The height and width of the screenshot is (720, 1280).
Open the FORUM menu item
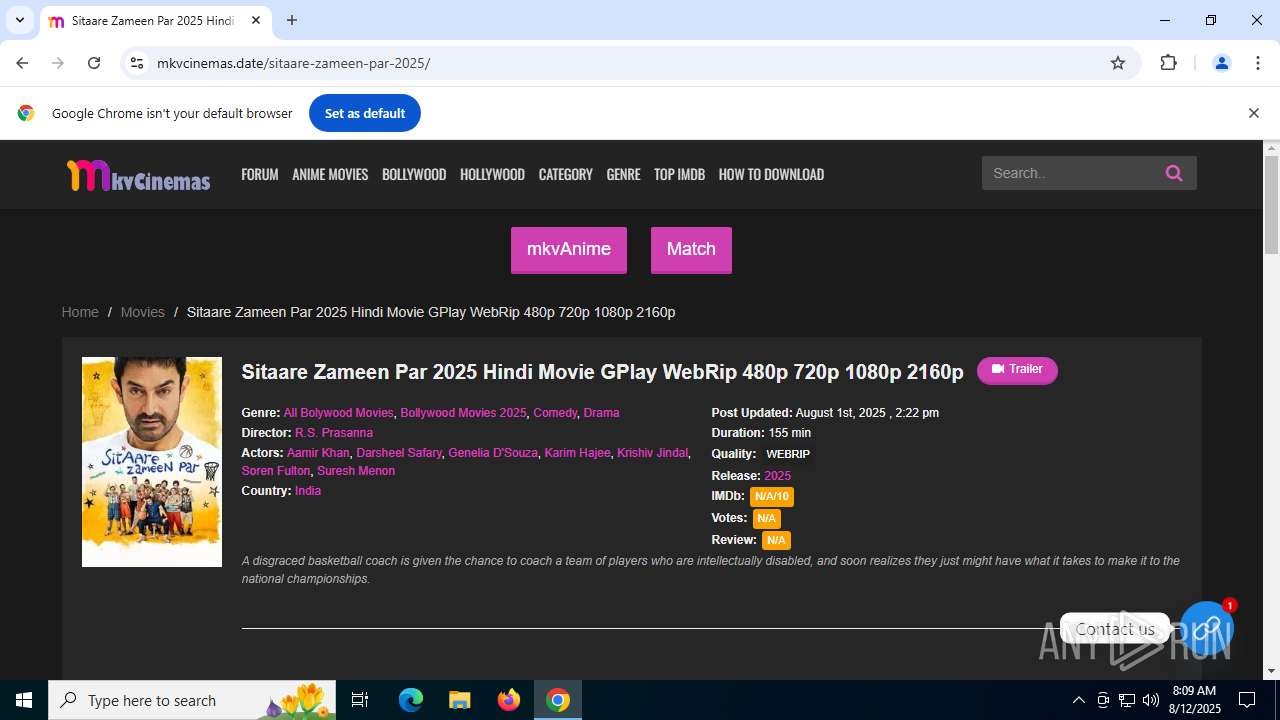pos(260,174)
